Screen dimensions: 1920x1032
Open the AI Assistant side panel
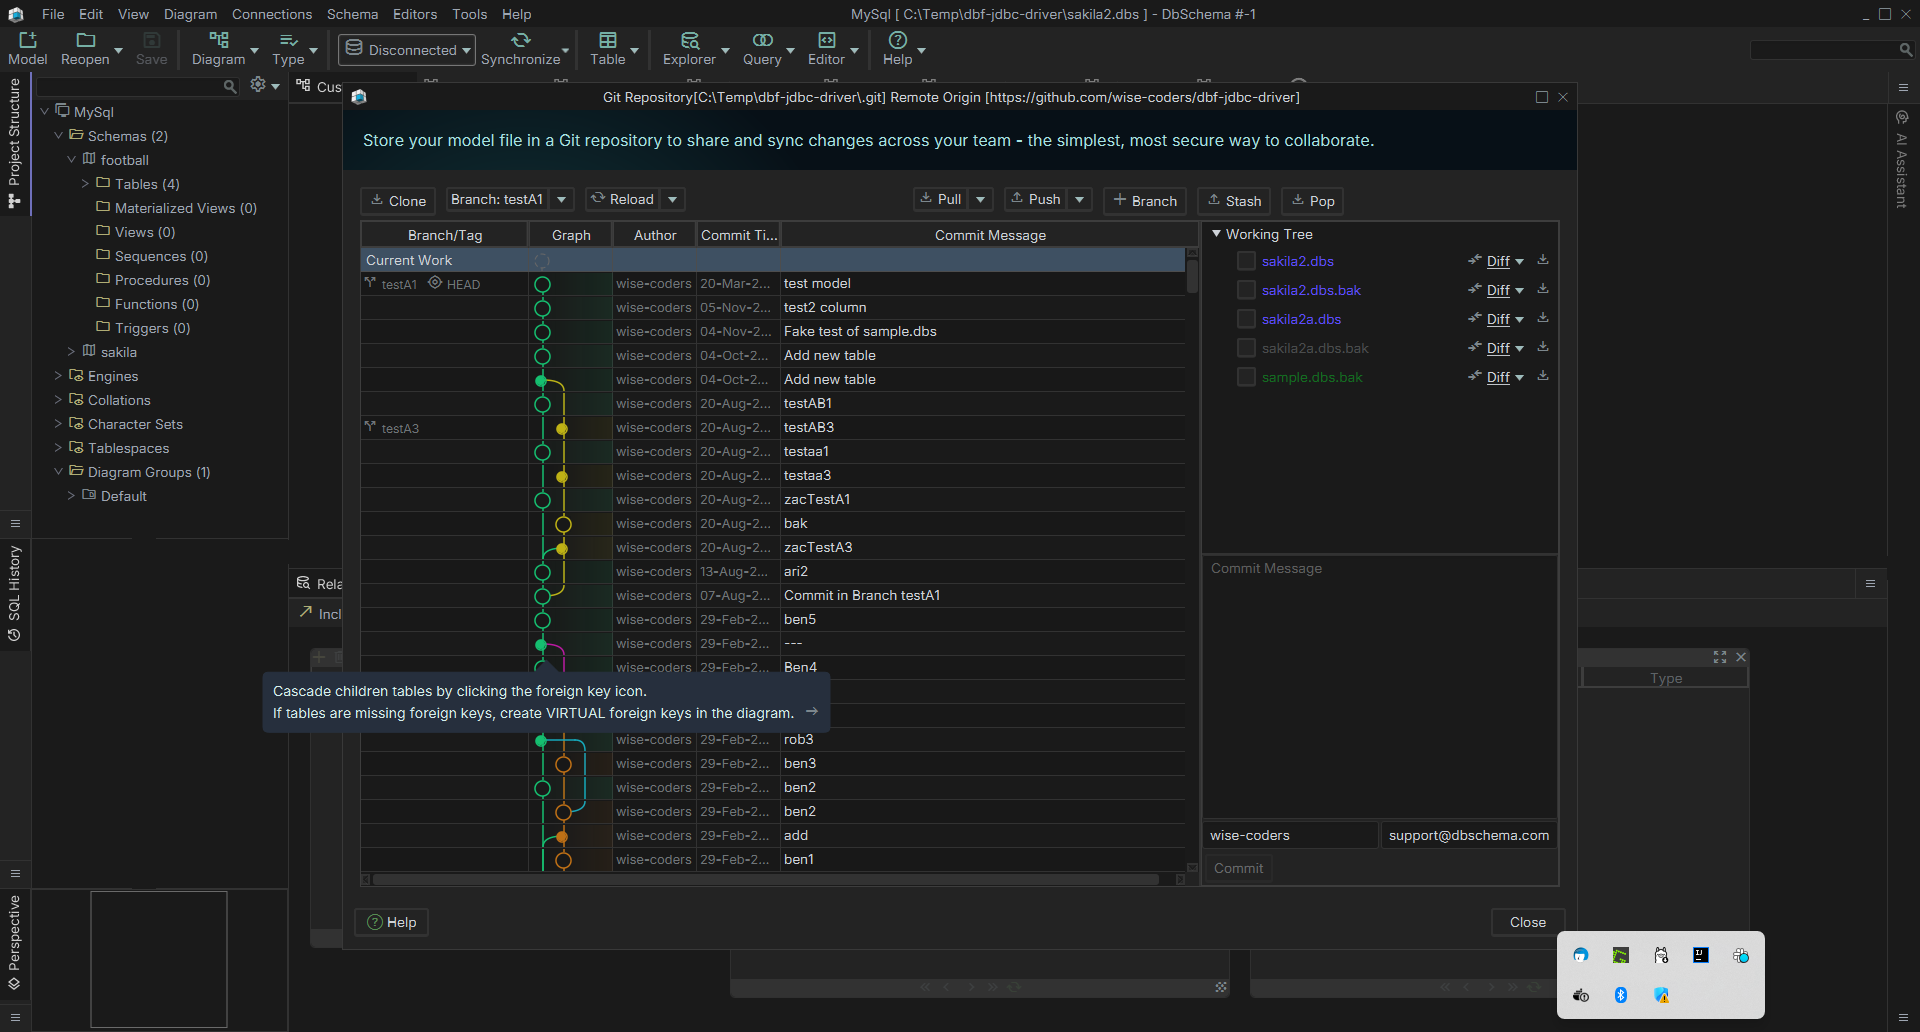pos(1902,160)
